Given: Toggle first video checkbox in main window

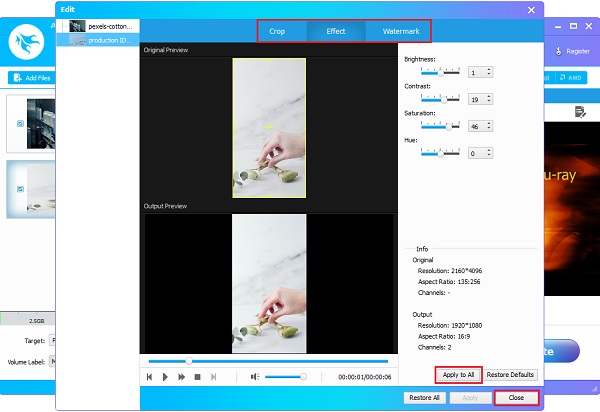Looking at the screenshot, I should pyautogui.click(x=20, y=124).
